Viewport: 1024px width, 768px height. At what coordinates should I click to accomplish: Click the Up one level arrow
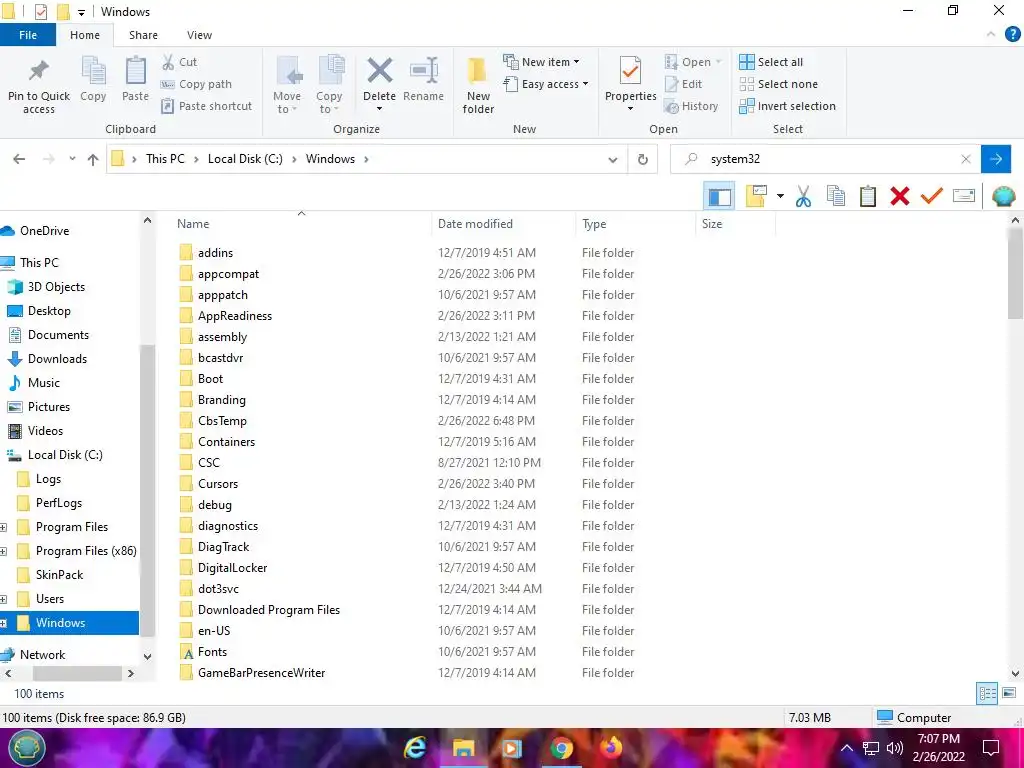click(93, 159)
